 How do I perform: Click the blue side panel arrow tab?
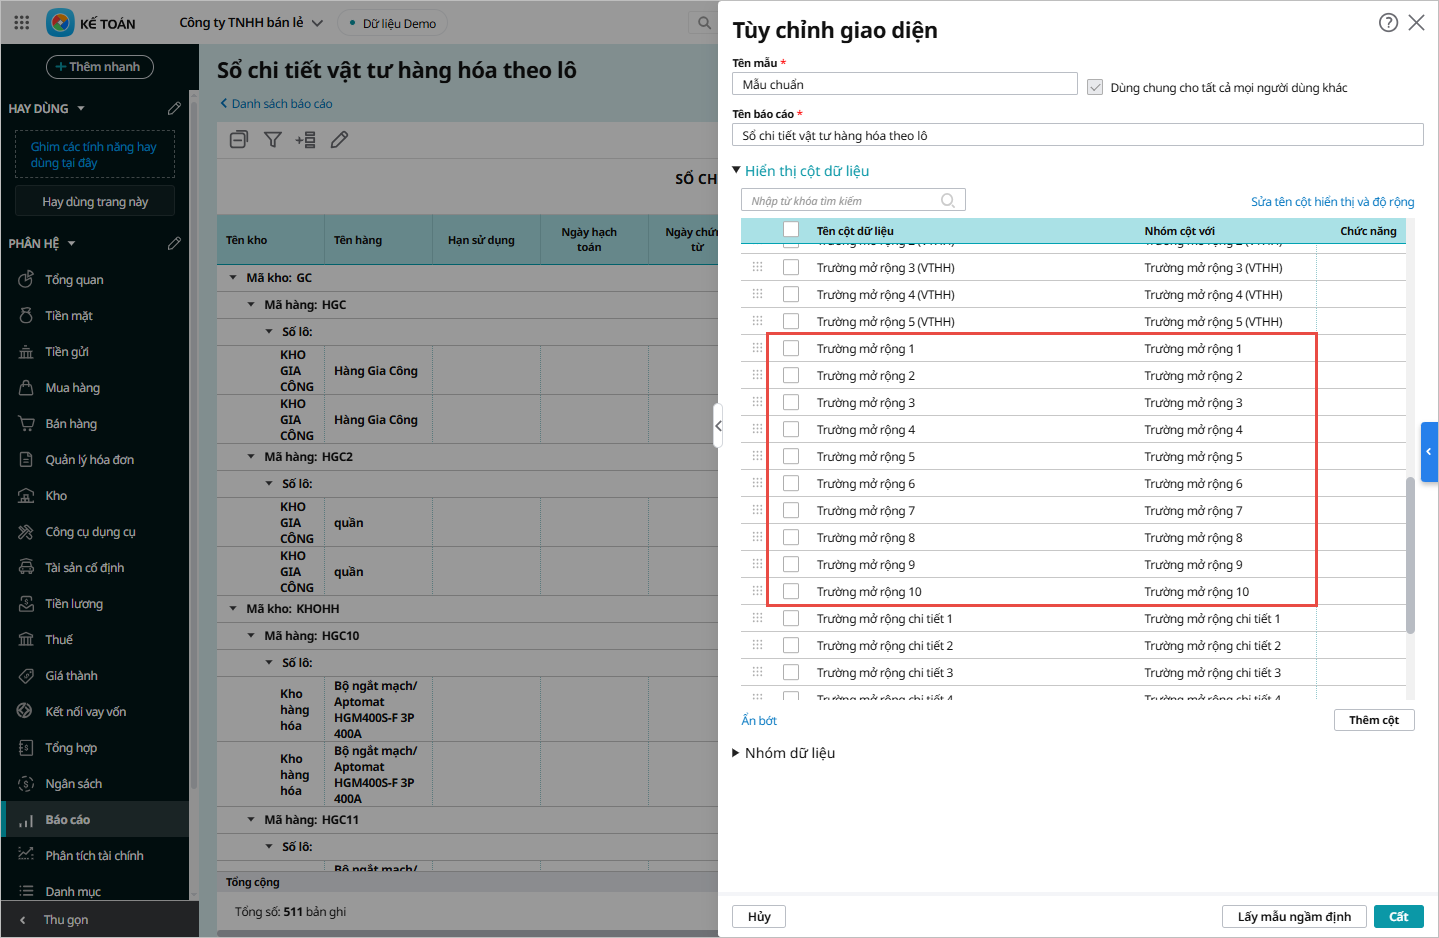(1429, 452)
